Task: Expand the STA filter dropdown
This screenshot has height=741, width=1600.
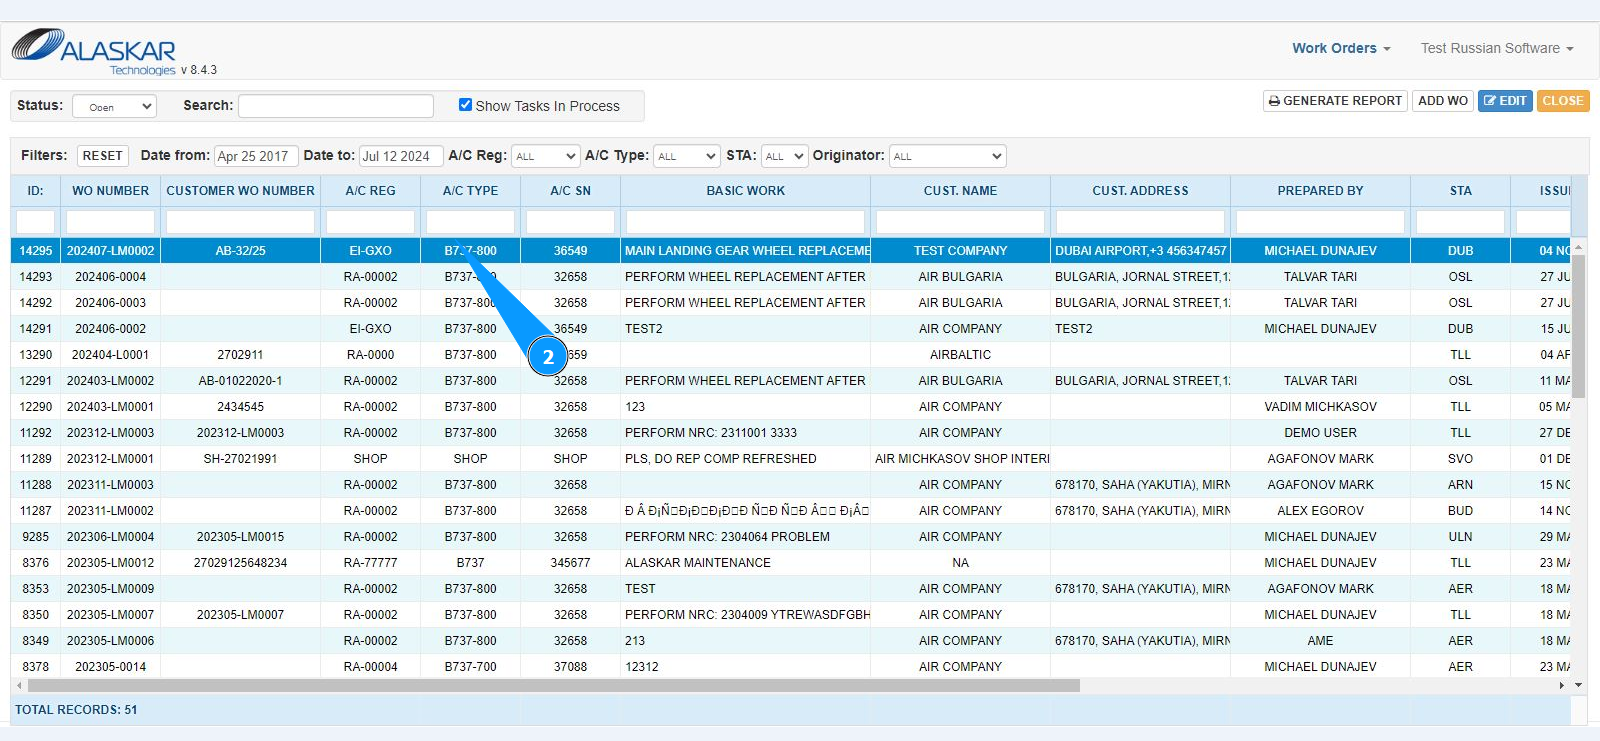Action: 784,156
